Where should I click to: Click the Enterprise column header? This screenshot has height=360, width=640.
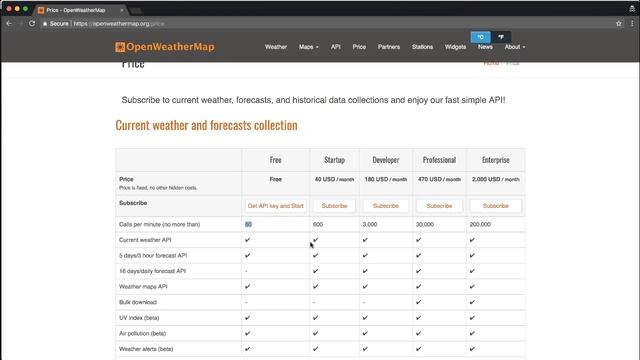coord(496,160)
